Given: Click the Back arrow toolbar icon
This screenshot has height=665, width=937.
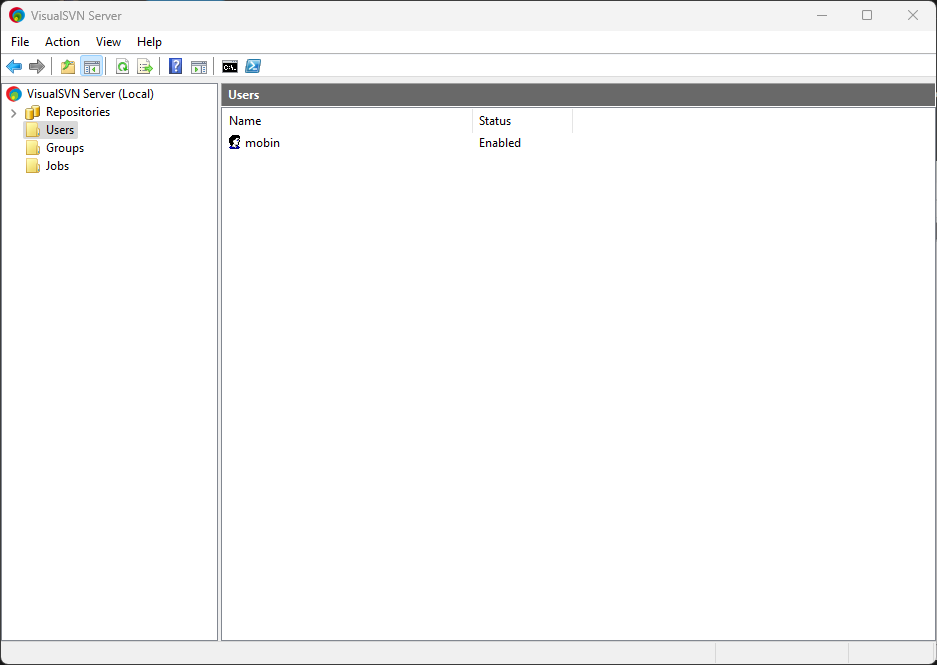Looking at the screenshot, I should [14, 67].
